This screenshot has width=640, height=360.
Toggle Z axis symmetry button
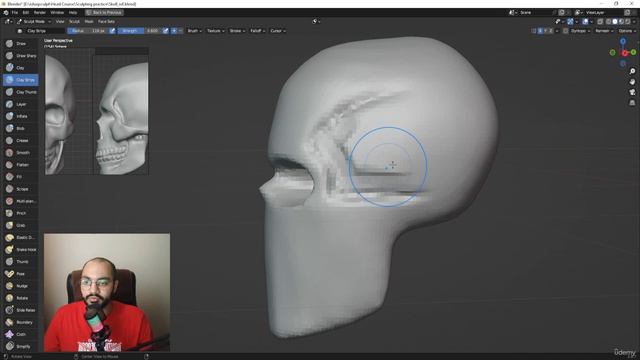tap(551, 31)
